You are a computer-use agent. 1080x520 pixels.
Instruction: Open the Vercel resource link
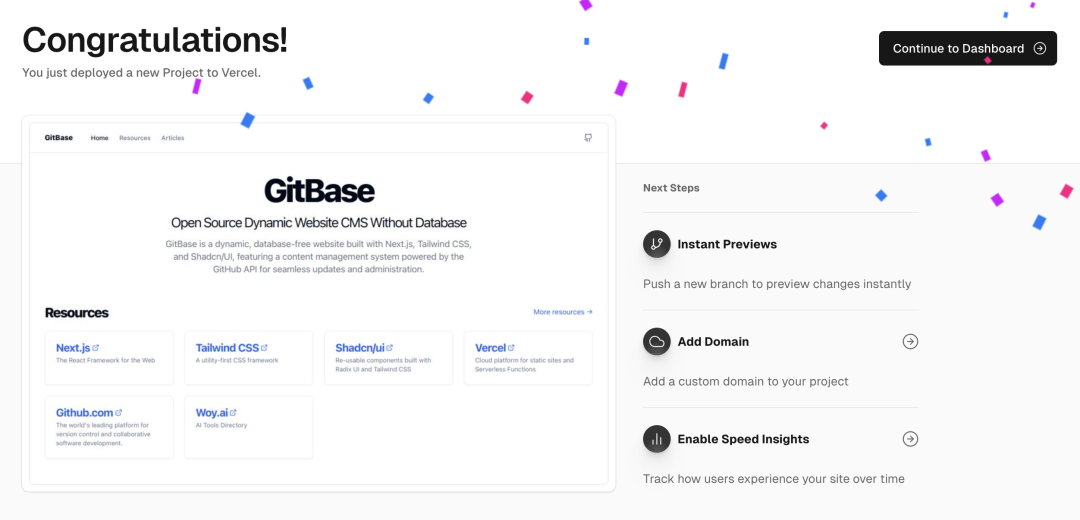coord(490,348)
